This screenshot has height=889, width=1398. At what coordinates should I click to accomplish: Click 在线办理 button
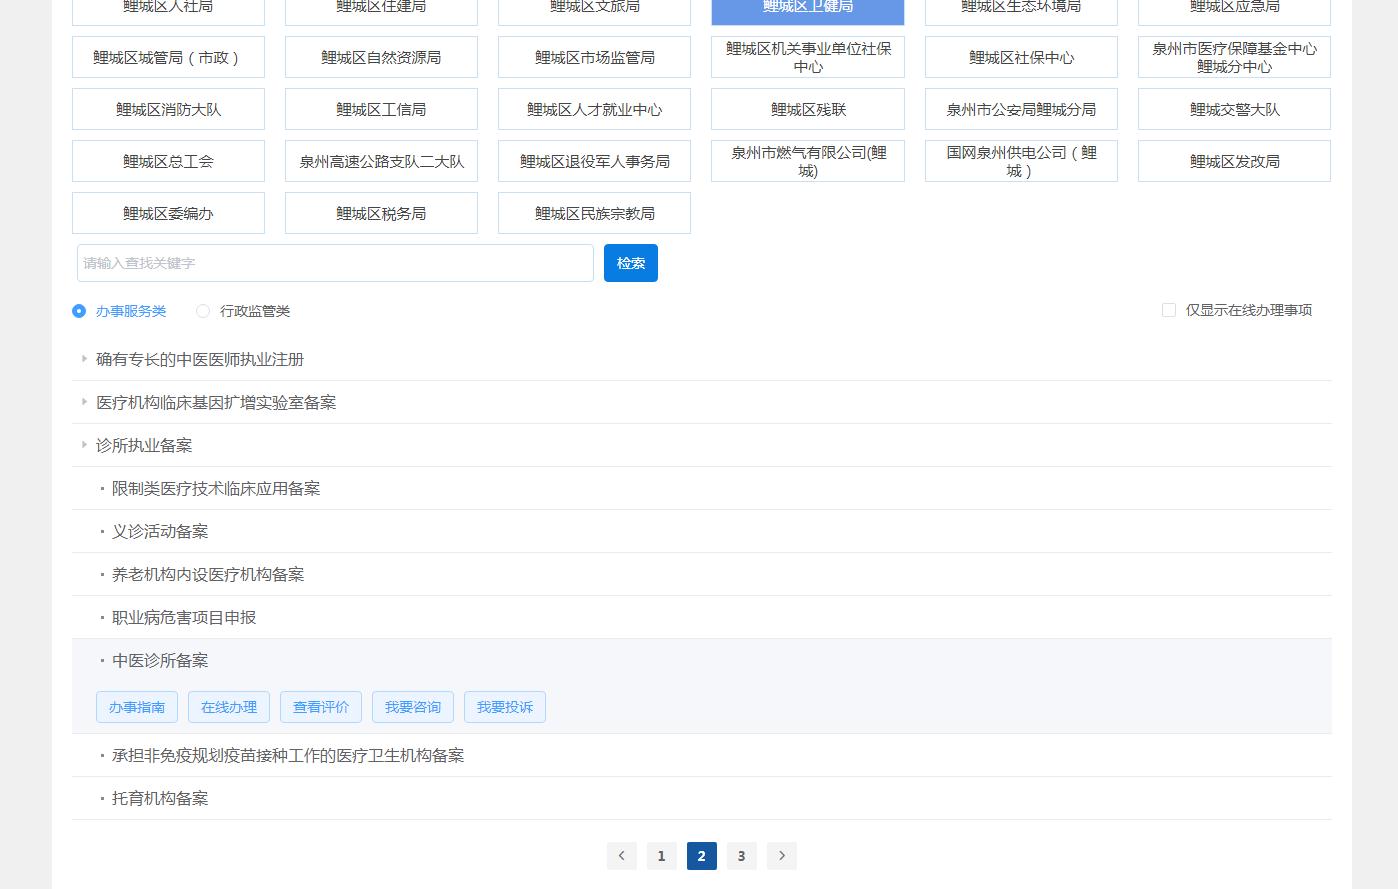point(229,707)
